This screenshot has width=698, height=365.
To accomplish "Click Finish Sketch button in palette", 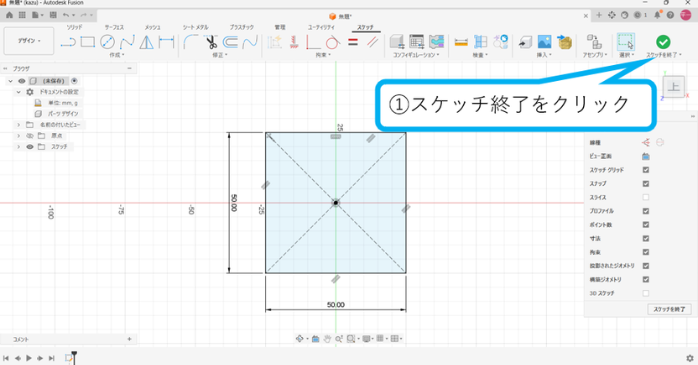I will point(669,309).
